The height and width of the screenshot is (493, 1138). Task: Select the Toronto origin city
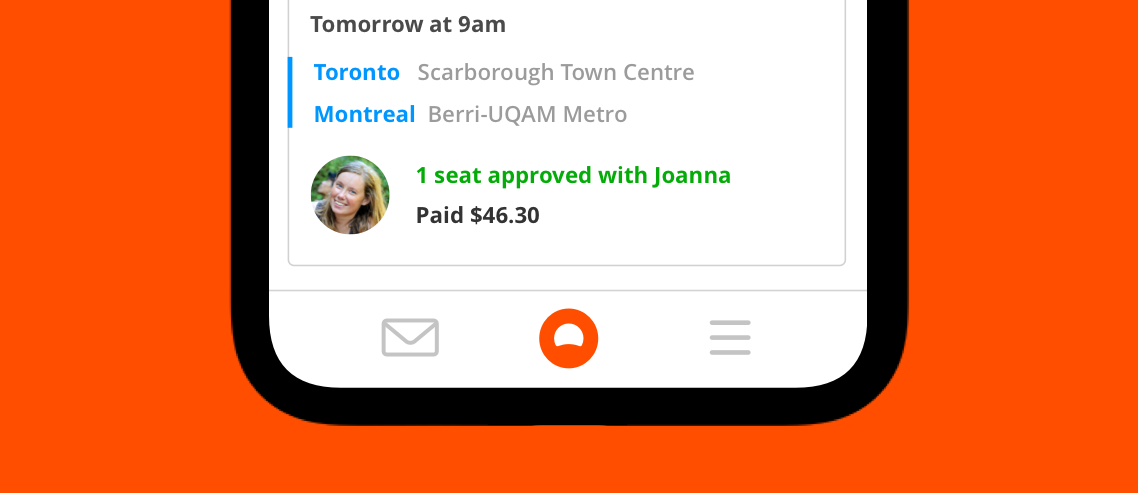(356, 73)
